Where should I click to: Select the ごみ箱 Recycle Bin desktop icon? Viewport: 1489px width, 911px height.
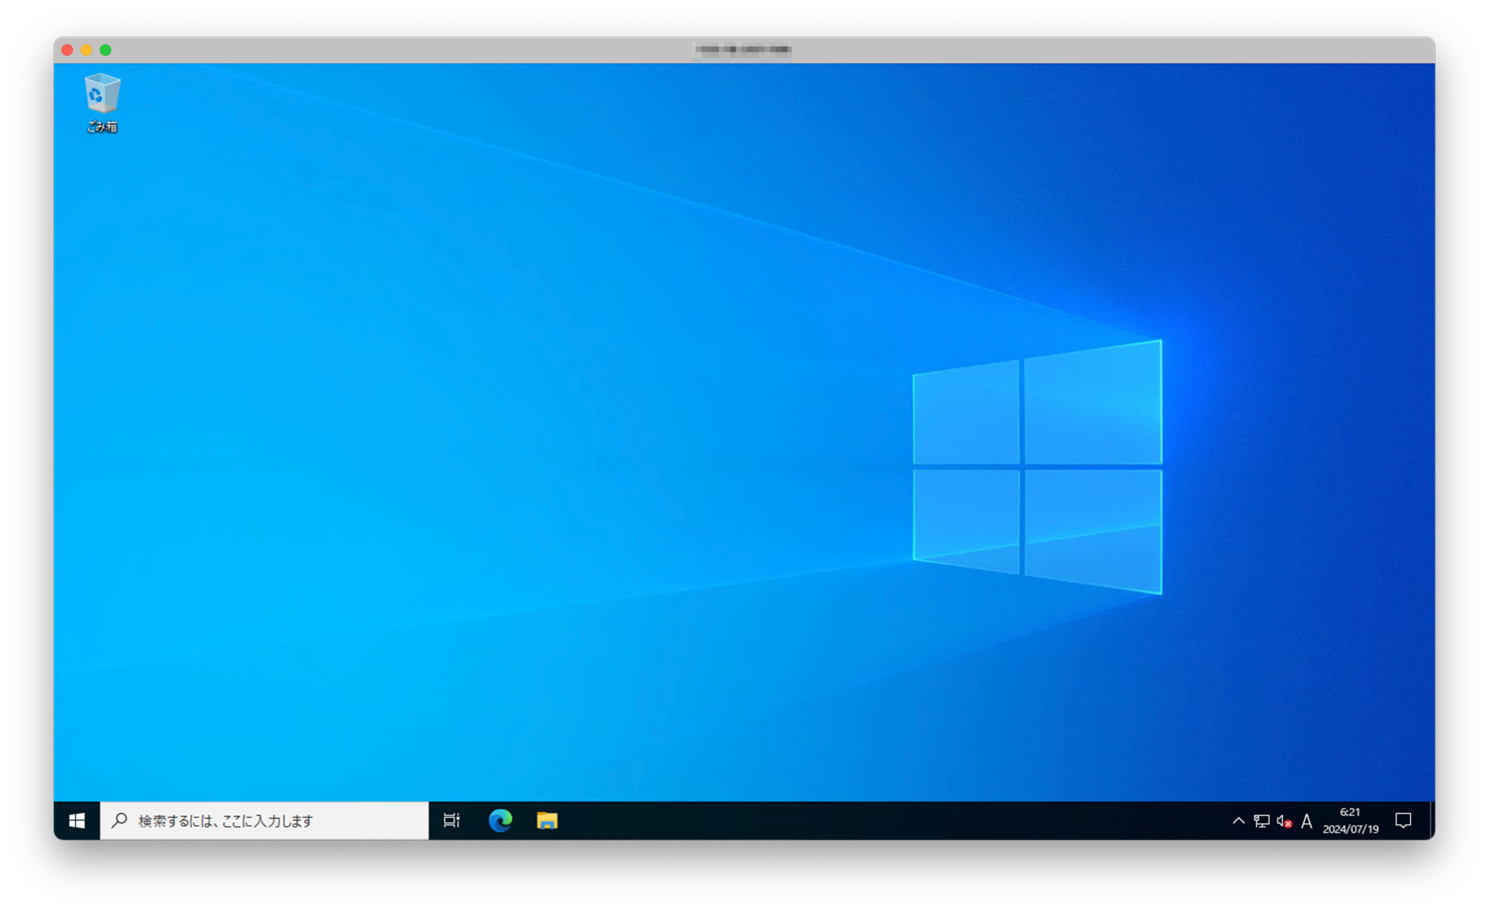[101, 102]
